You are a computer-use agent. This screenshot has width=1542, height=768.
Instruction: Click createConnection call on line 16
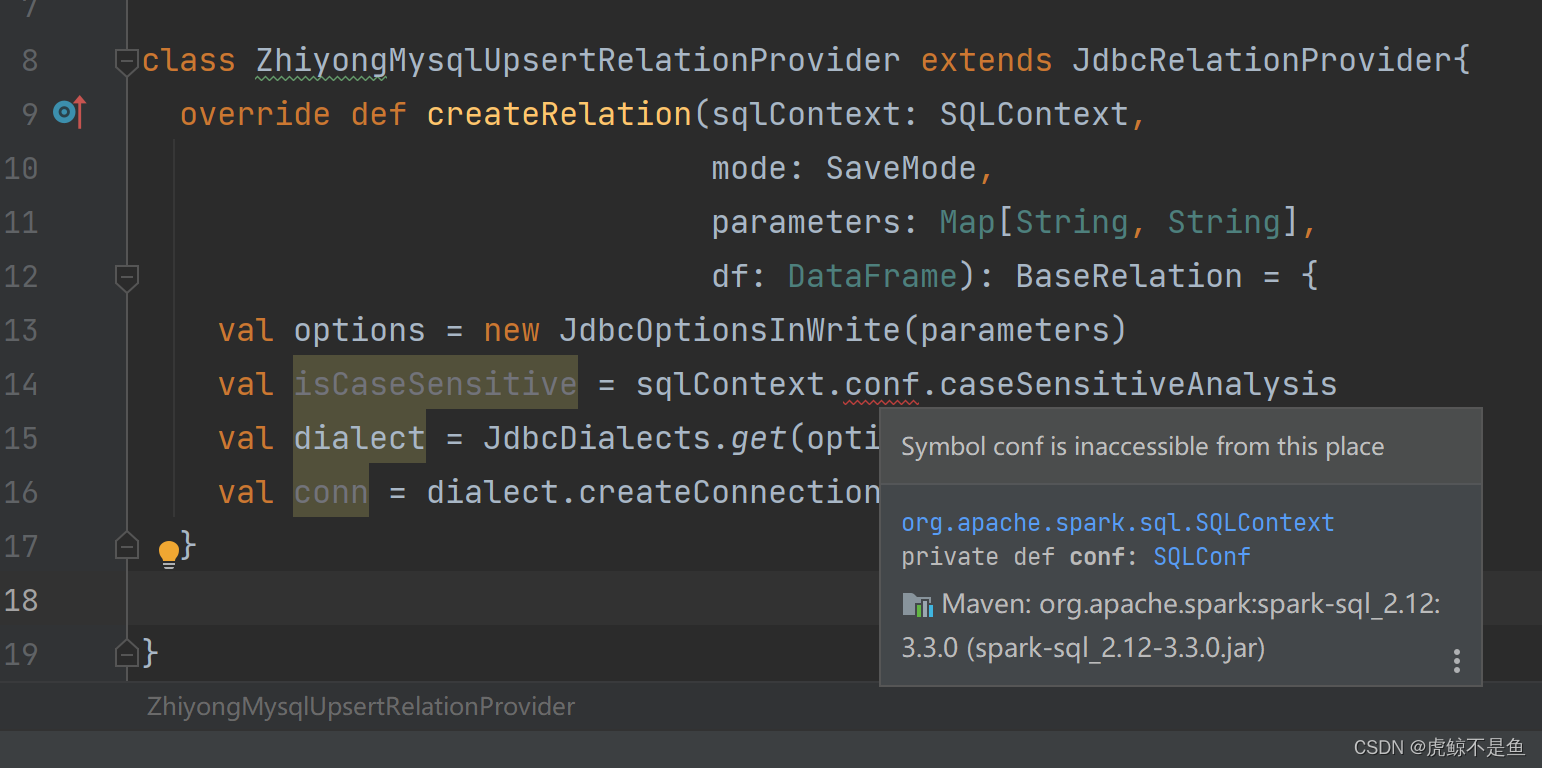pos(729,492)
